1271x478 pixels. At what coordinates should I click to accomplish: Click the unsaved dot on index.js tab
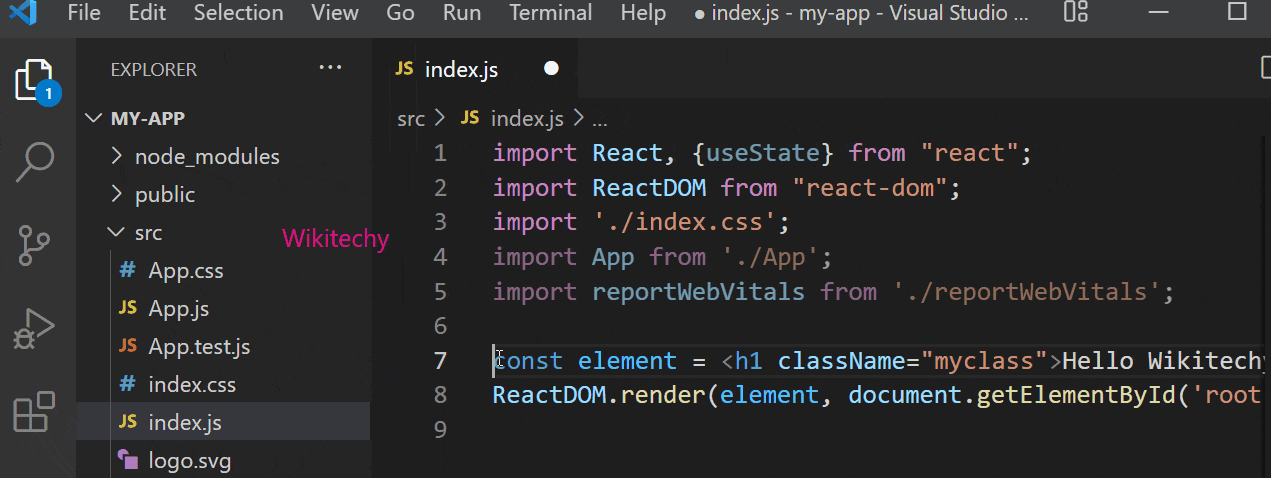[550, 69]
